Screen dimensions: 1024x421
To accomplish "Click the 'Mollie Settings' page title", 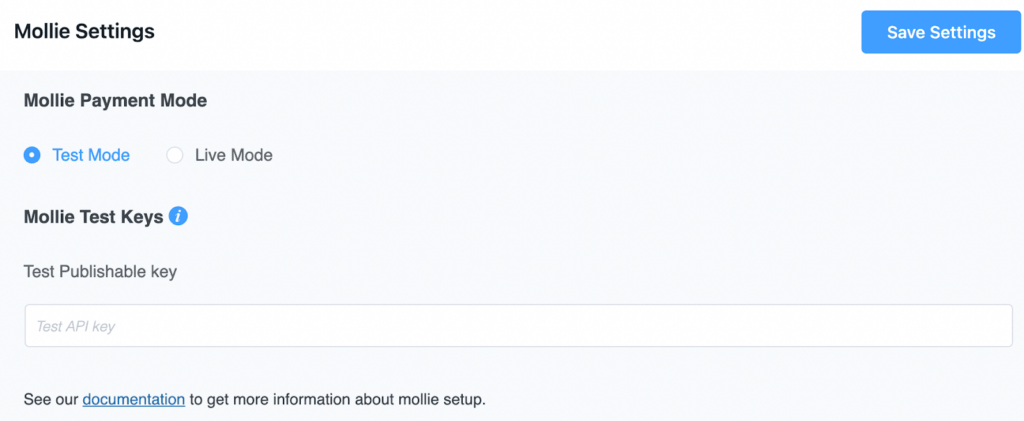I will pos(84,31).
